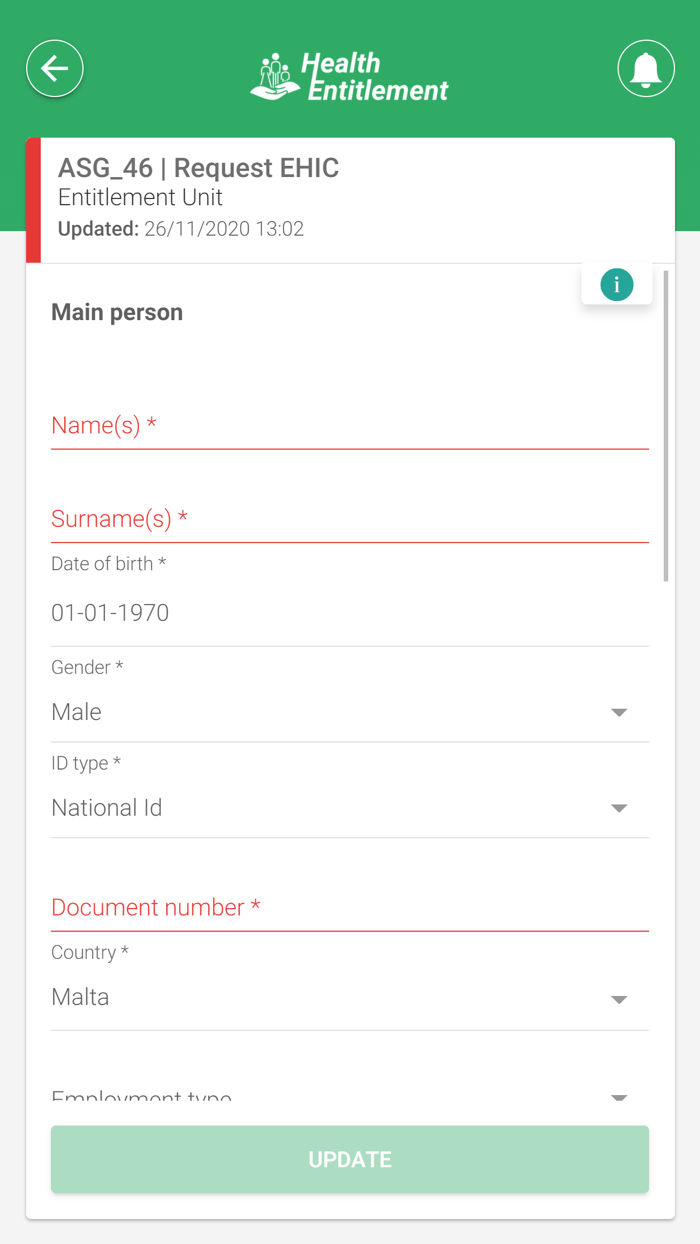Click the ID type dropdown arrow
The width and height of the screenshot is (700, 1244).
click(x=619, y=808)
